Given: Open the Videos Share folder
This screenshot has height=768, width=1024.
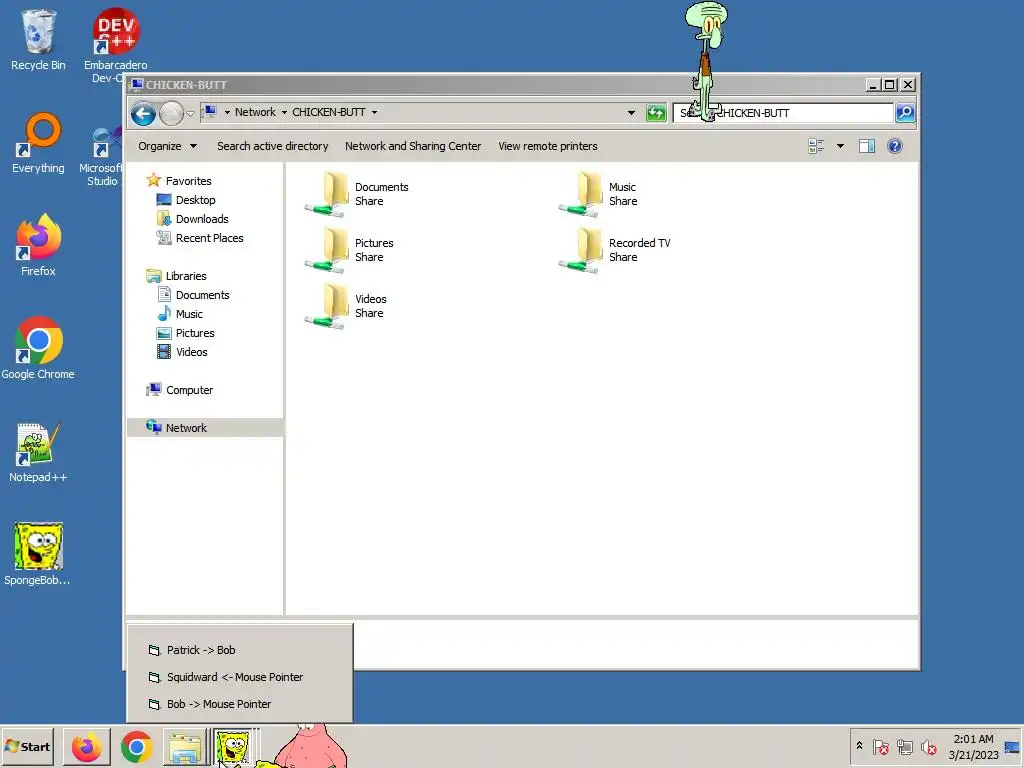Looking at the screenshot, I should [347, 306].
